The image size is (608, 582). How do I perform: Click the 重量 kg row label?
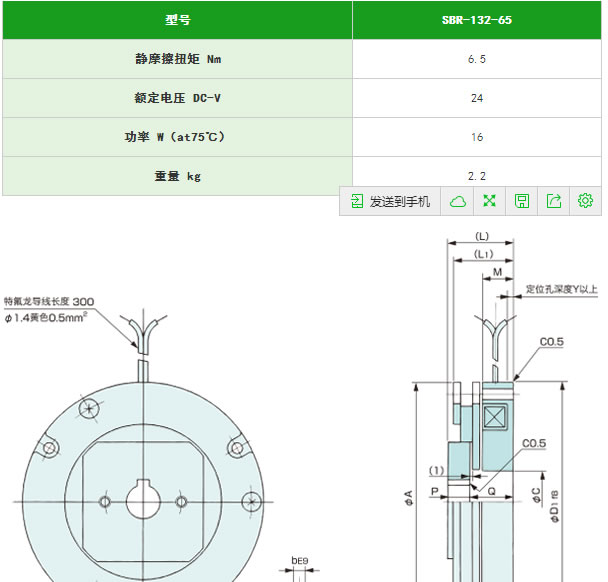click(x=178, y=176)
